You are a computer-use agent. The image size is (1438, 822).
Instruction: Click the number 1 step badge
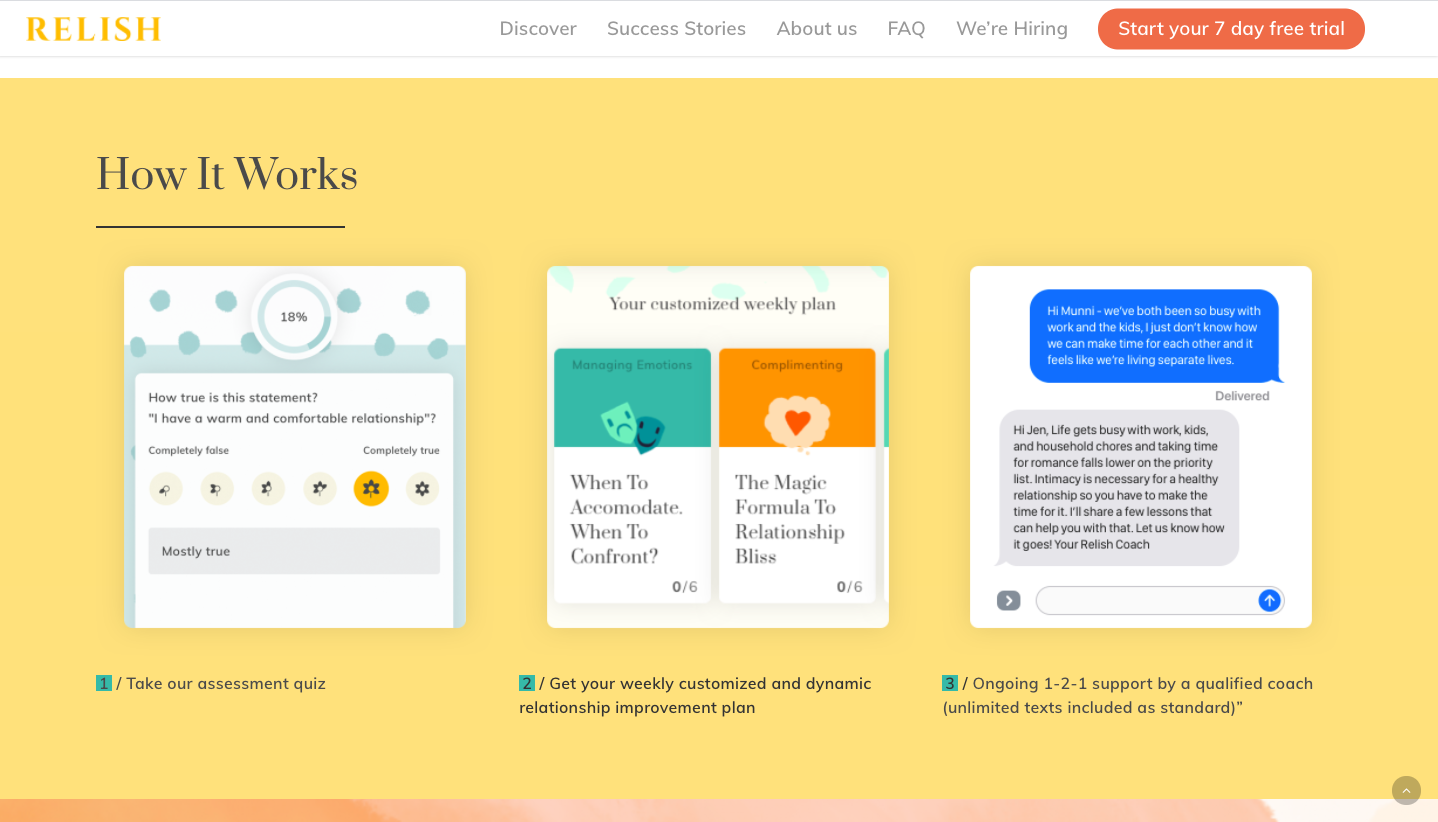(104, 683)
